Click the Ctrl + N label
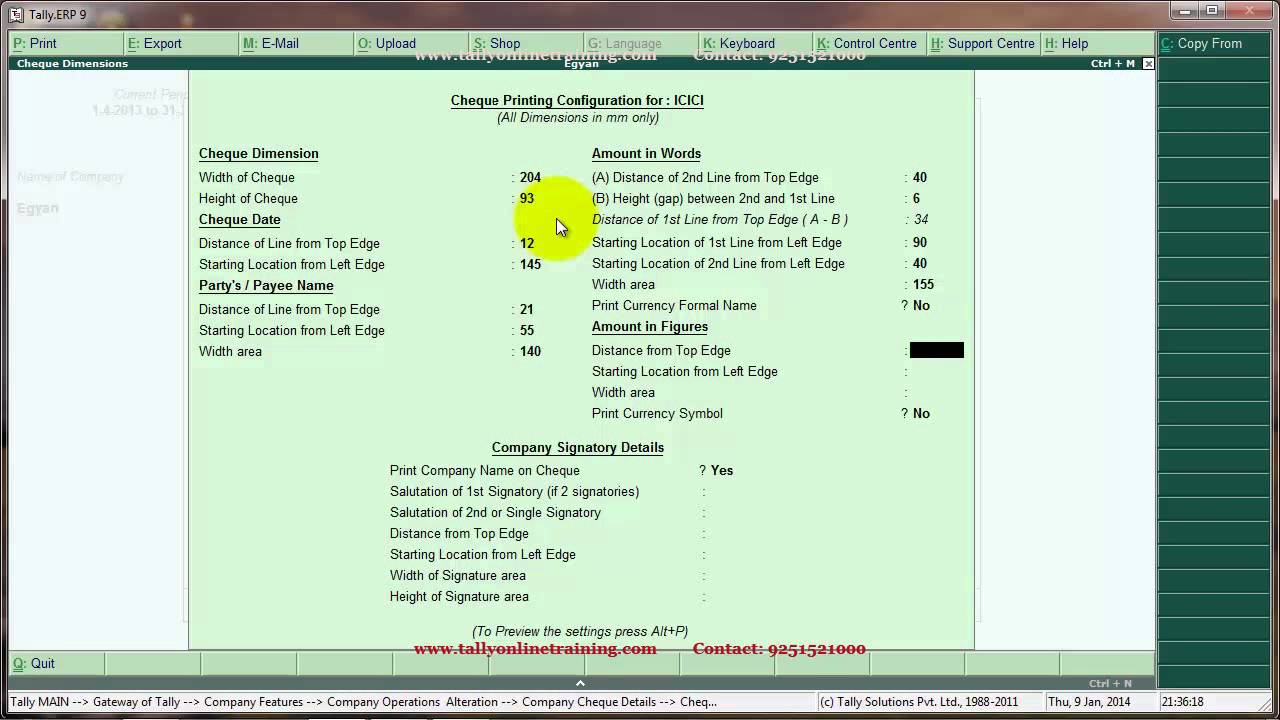This screenshot has width=1280, height=720. [x=1111, y=683]
